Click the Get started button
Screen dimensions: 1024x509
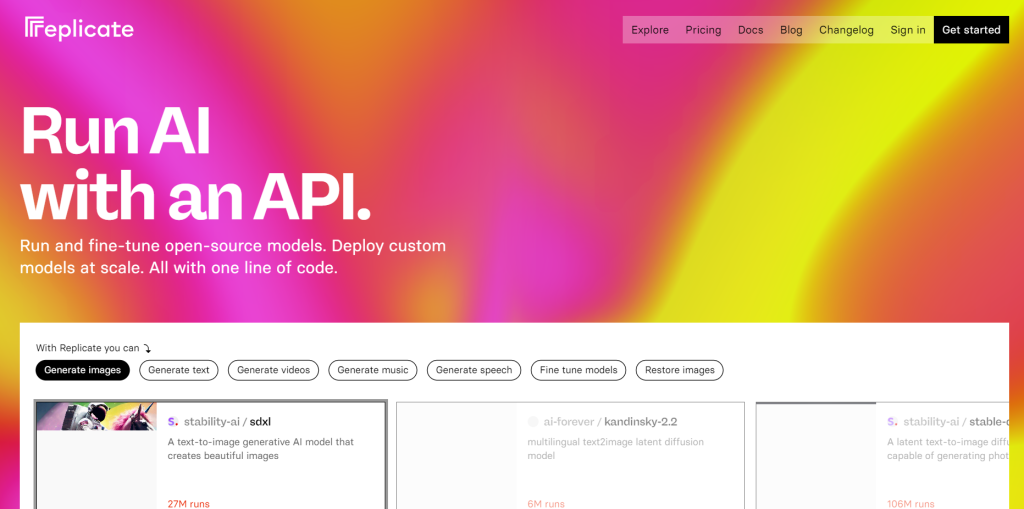[971, 30]
